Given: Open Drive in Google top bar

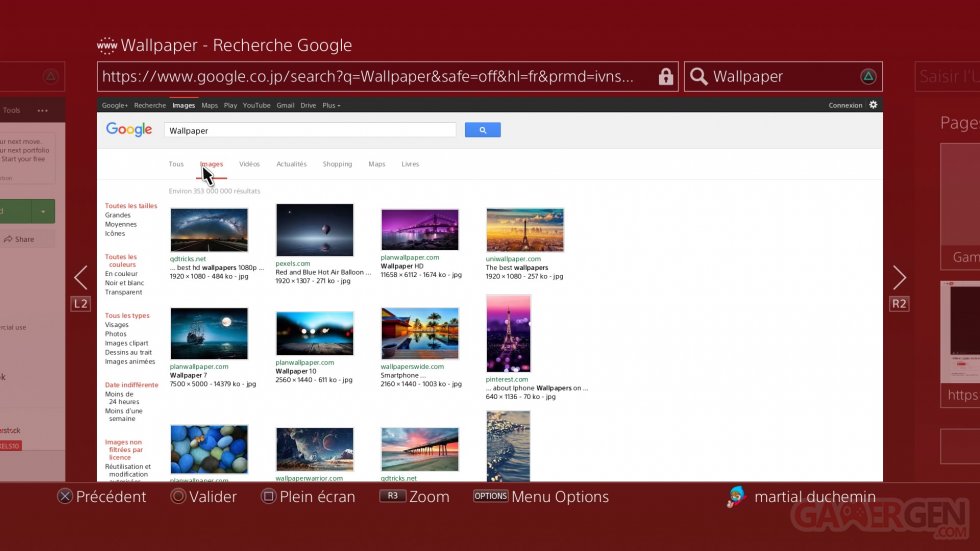Looking at the screenshot, I should 308,106.
